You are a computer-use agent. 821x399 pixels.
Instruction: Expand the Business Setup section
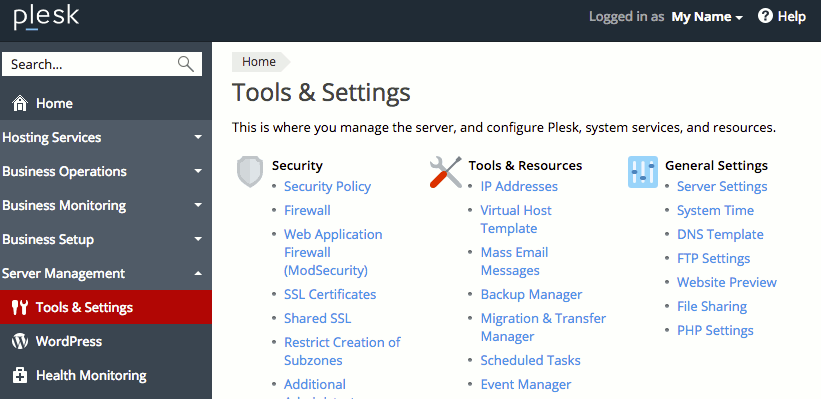click(x=106, y=239)
